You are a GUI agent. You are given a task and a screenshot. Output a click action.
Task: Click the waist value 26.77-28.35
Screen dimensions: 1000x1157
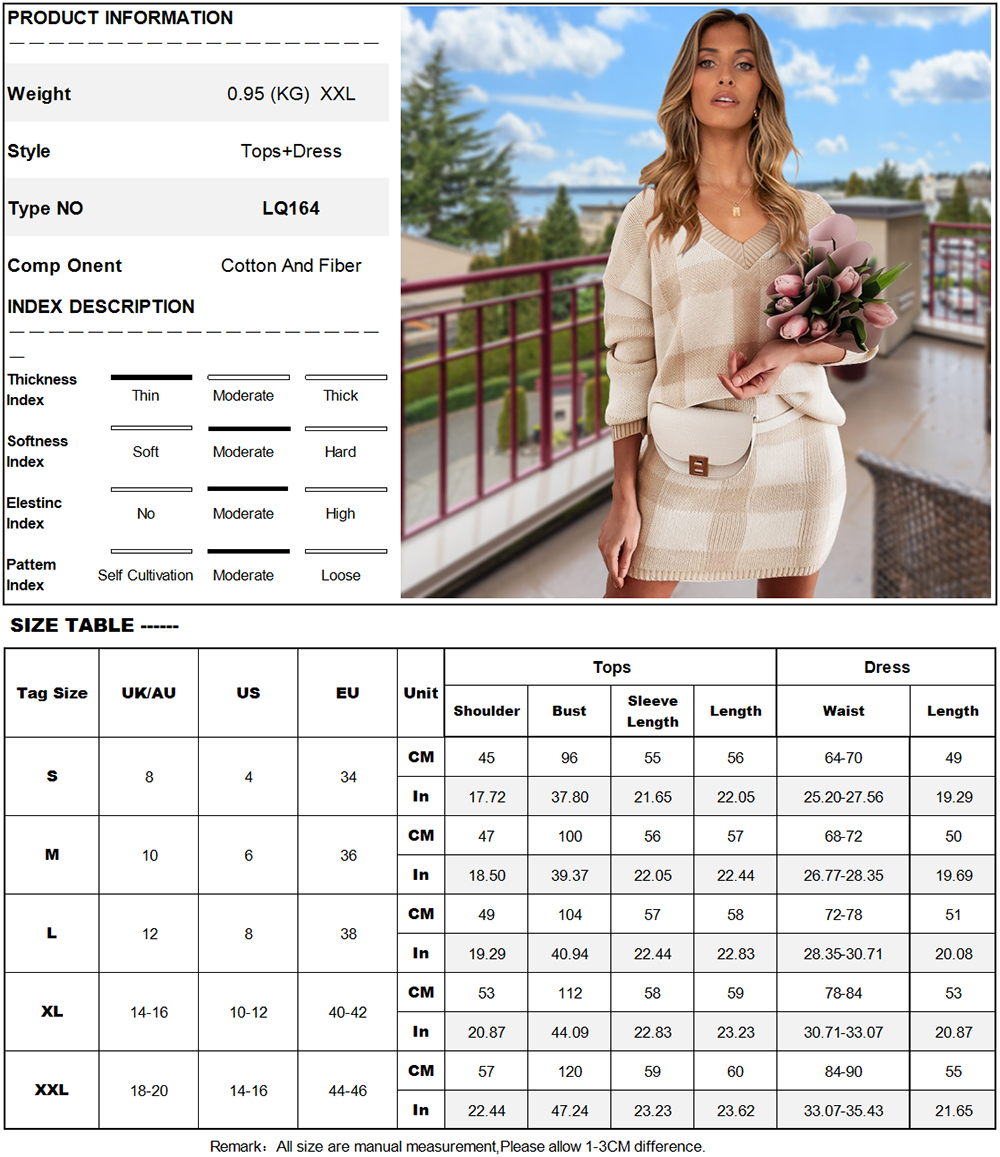point(844,875)
